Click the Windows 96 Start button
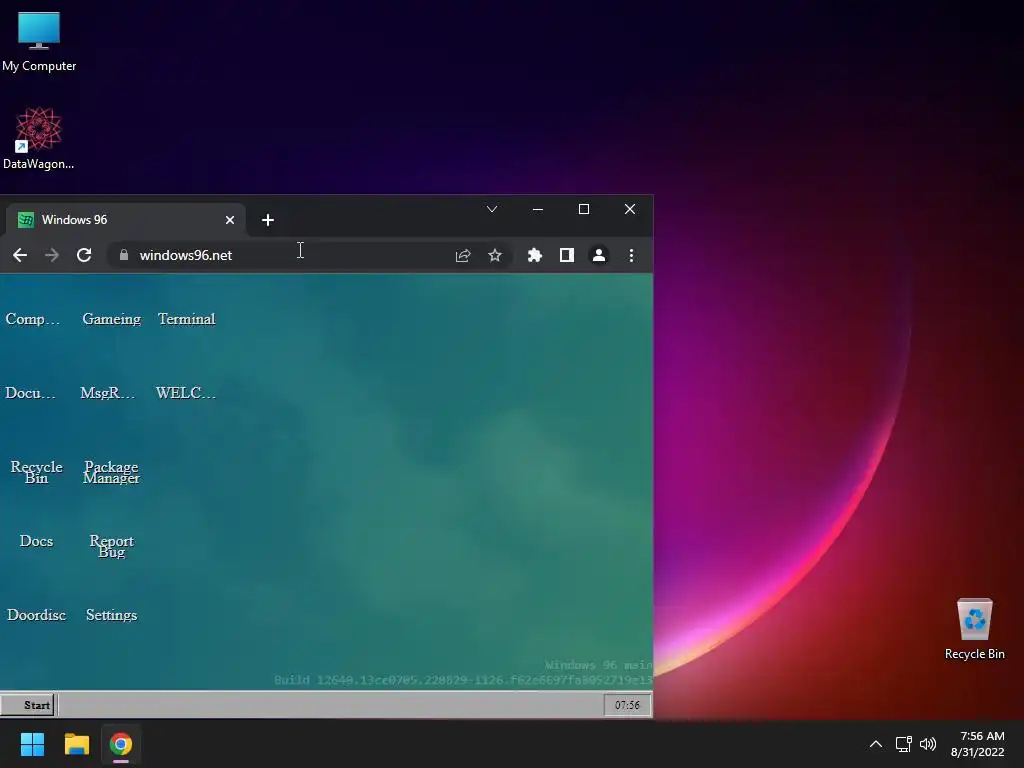Image resolution: width=1024 pixels, height=768 pixels. pos(27,705)
